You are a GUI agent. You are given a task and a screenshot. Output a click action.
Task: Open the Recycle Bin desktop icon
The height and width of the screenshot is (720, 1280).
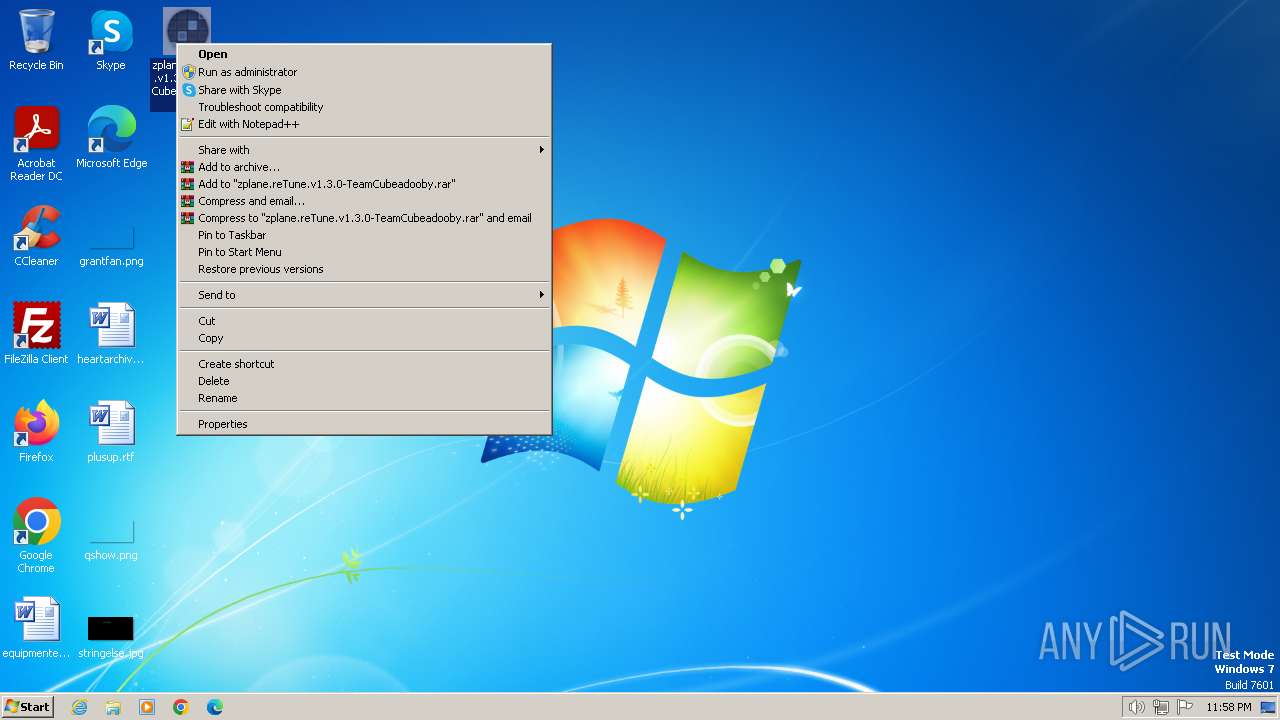click(x=36, y=40)
